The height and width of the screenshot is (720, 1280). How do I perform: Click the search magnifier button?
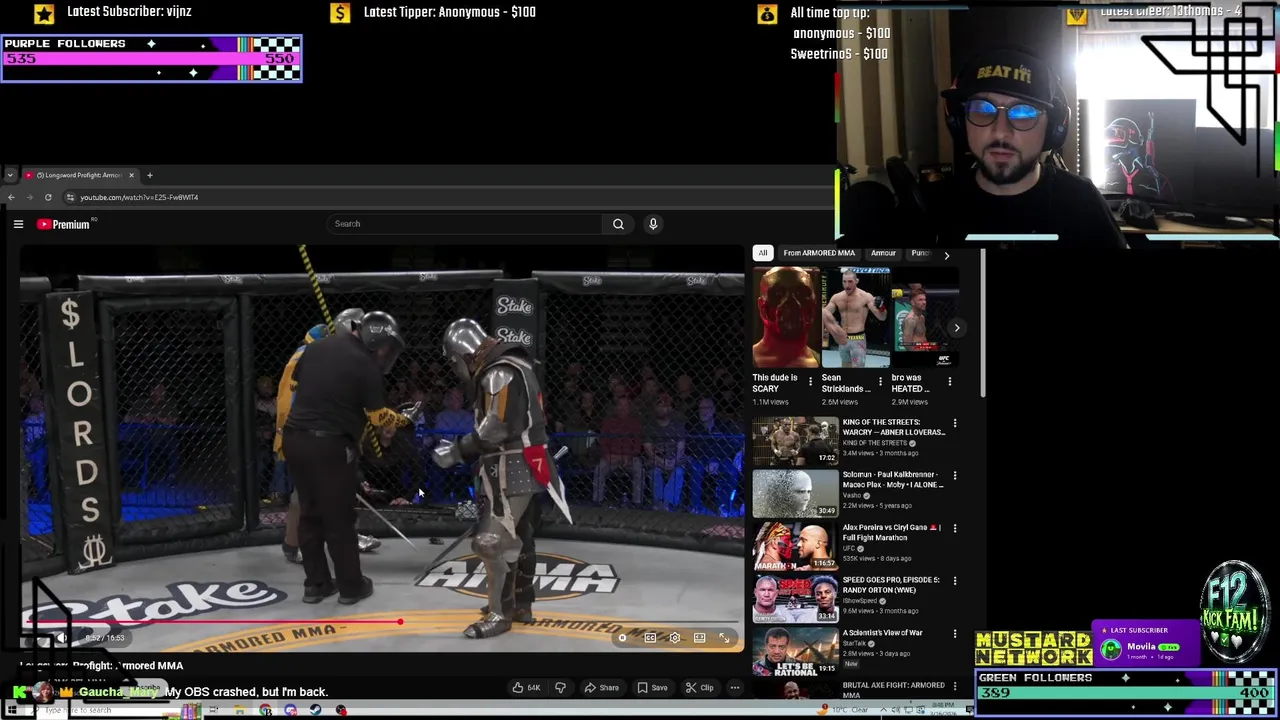(x=618, y=224)
